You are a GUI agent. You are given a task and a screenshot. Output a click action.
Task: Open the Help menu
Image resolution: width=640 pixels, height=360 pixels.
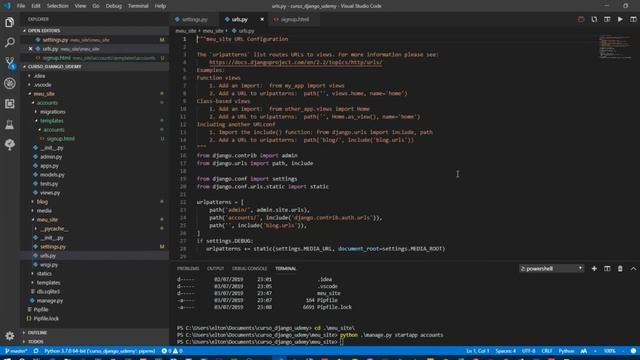pyautogui.click(x=160, y=6)
